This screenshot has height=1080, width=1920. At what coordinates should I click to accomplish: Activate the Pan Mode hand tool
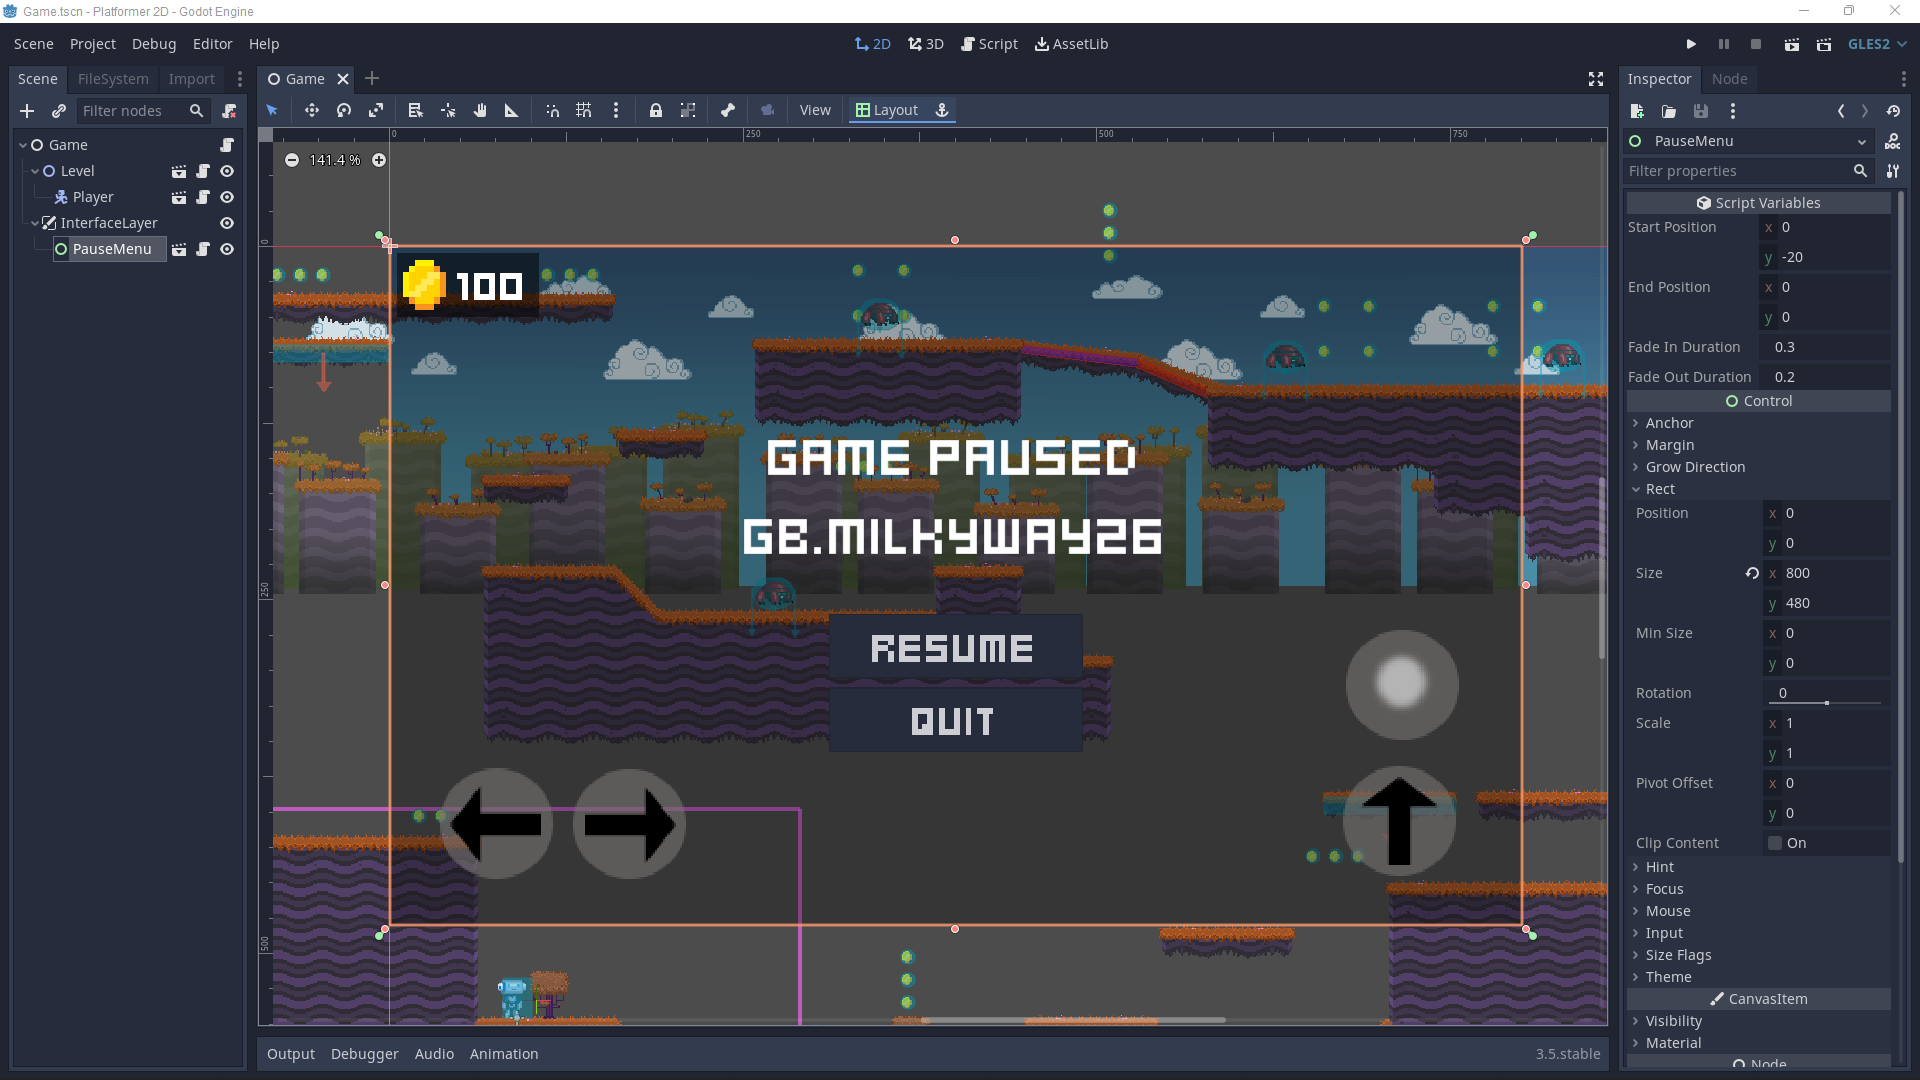(480, 111)
